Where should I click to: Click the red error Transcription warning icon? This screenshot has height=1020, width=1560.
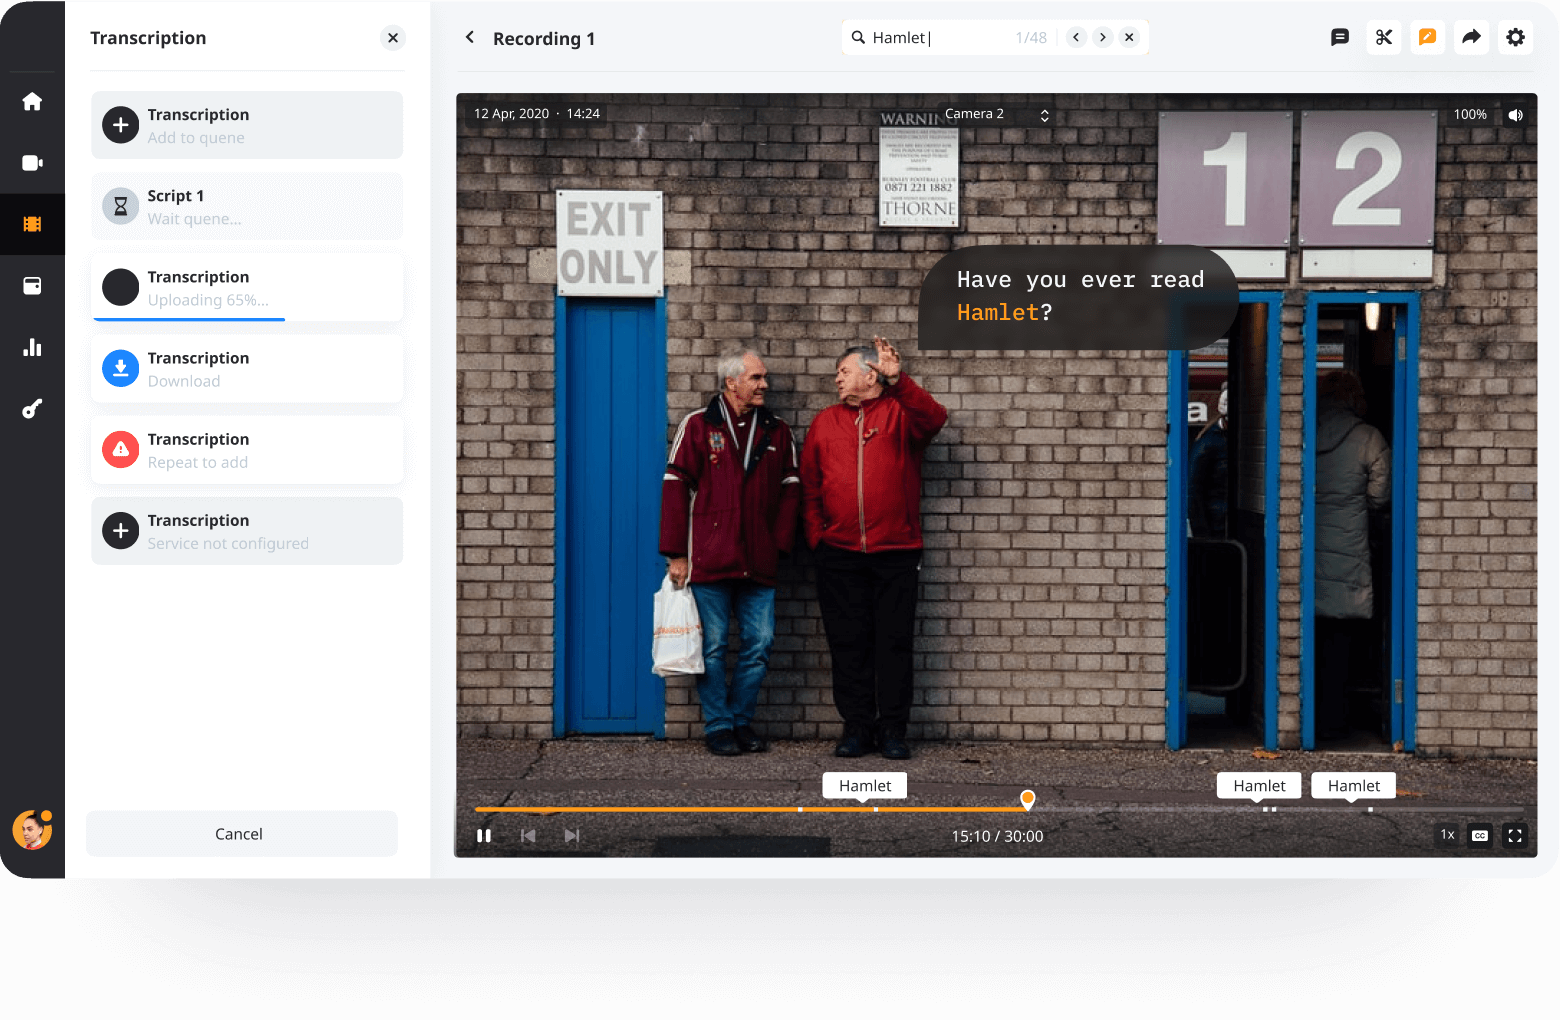[x=121, y=450]
